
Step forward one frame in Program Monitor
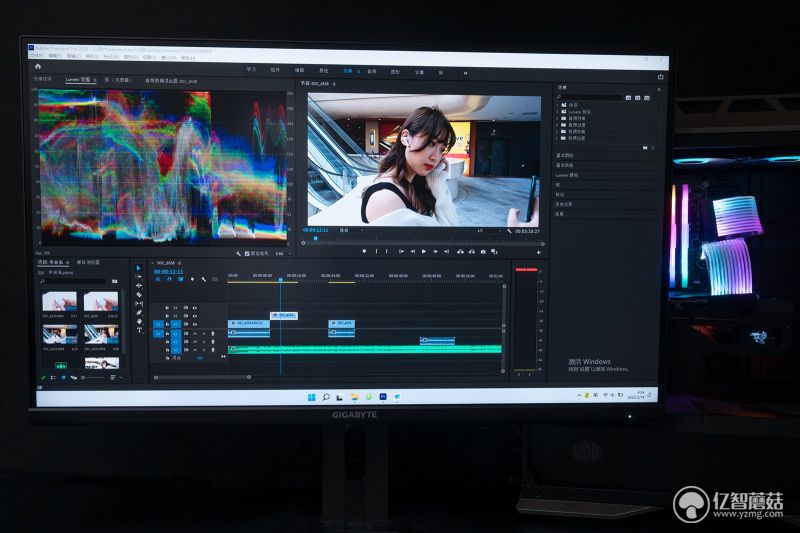click(435, 251)
